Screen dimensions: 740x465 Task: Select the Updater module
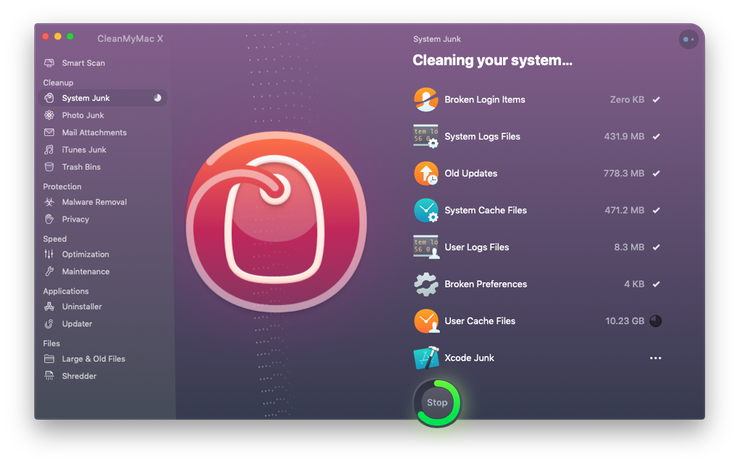point(77,324)
